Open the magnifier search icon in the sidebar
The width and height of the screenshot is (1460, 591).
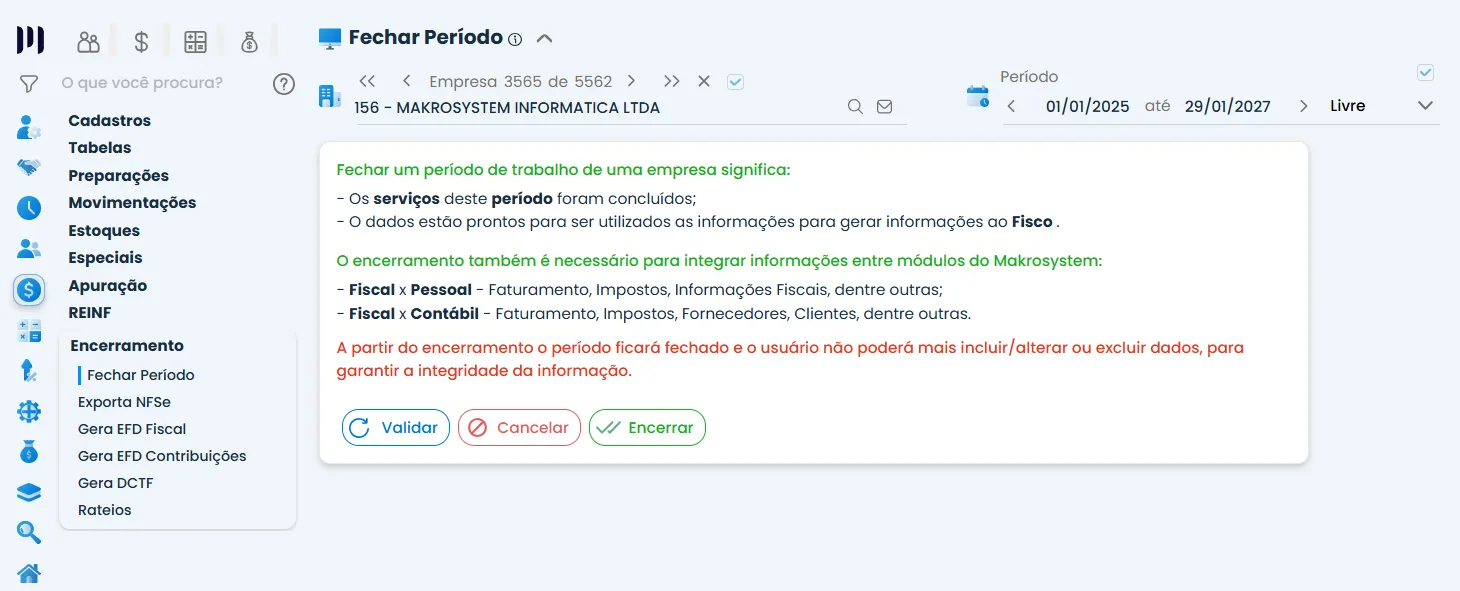(x=28, y=532)
